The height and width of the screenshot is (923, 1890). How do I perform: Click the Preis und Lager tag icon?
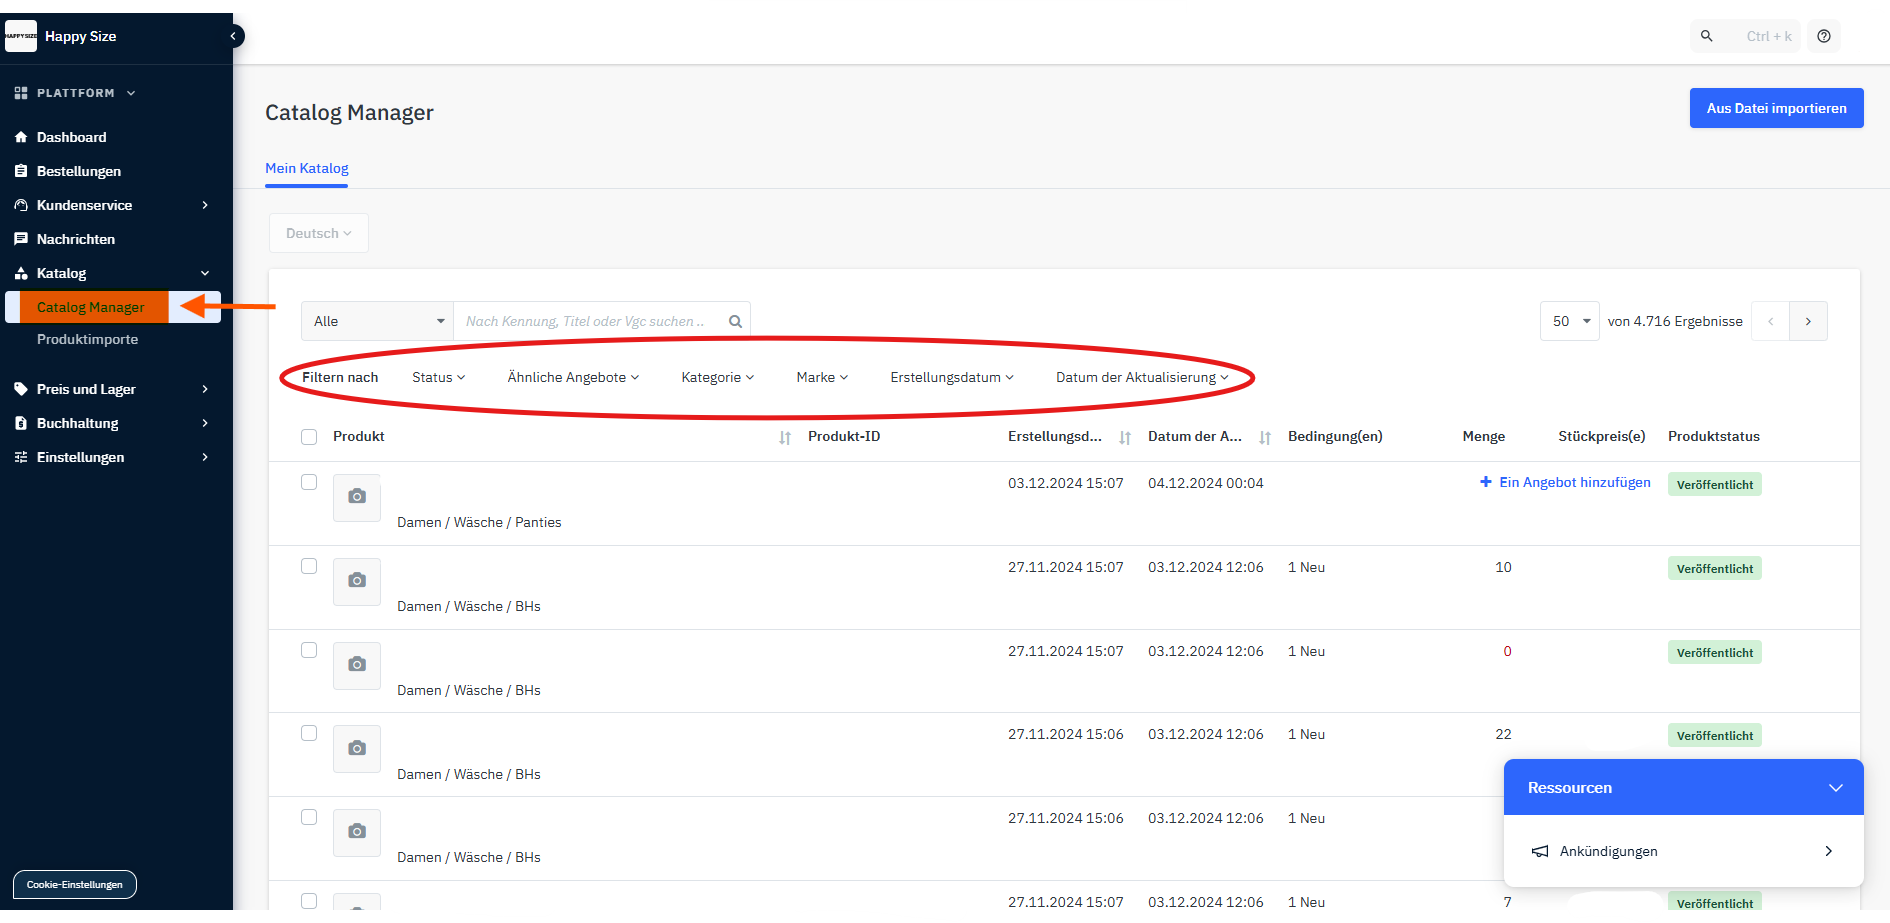coord(21,389)
